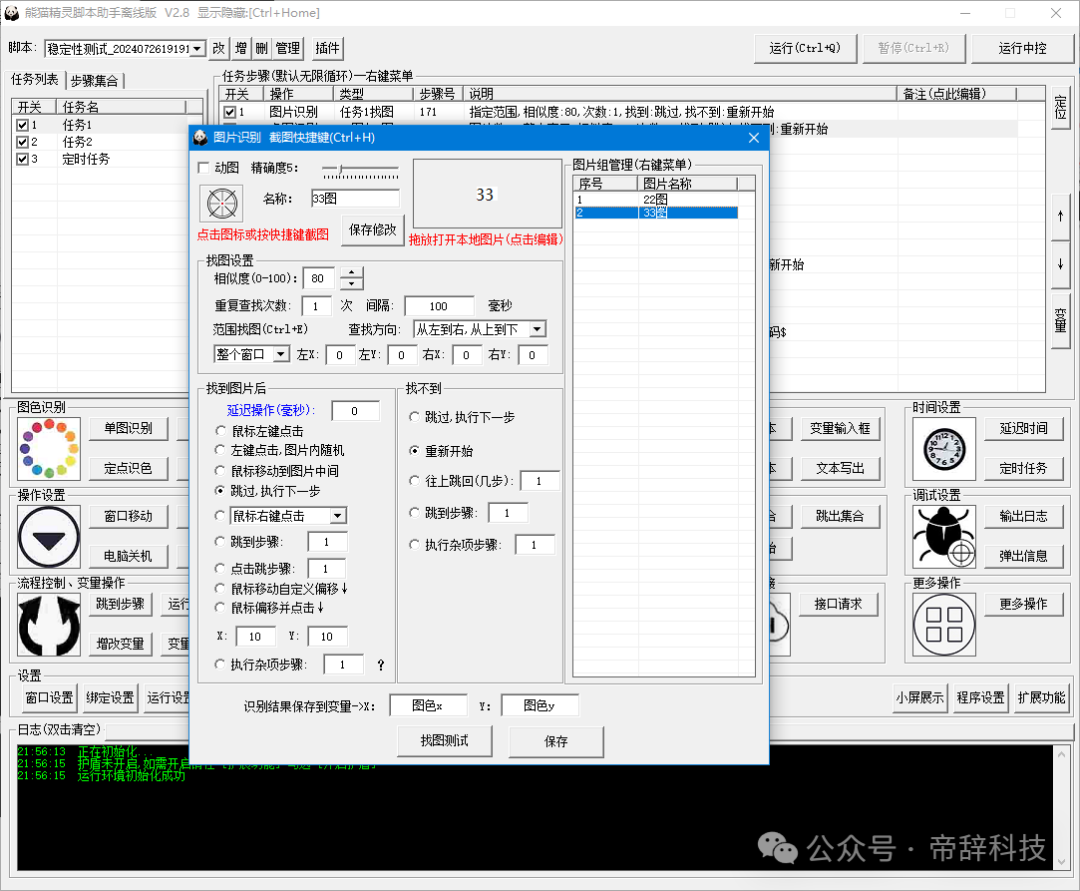This screenshot has width=1080, height=891.
Task: Select the 鼠标左键点击 radio option
Action: point(221,431)
